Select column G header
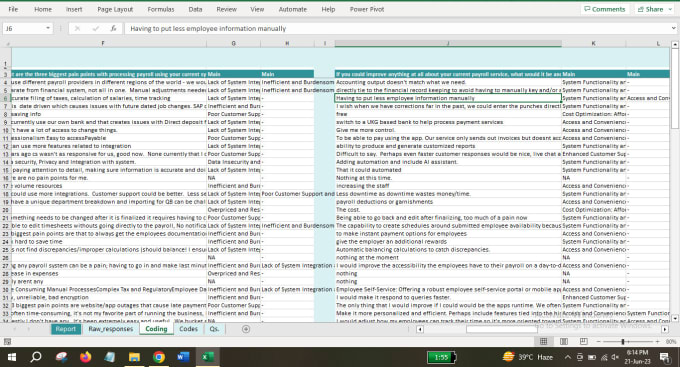Image resolution: width=680 pixels, height=367 pixels. tap(234, 43)
